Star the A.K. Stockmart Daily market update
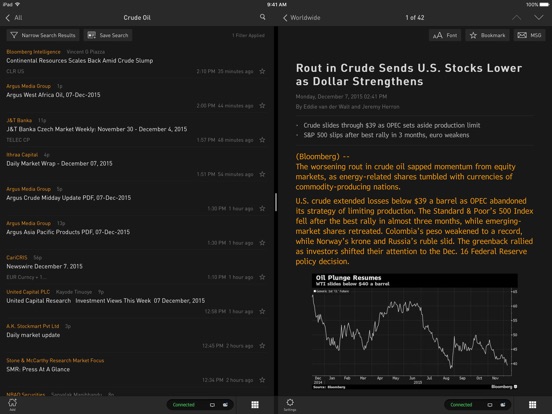This screenshot has width=552, height=414. (x=262, y=346)
